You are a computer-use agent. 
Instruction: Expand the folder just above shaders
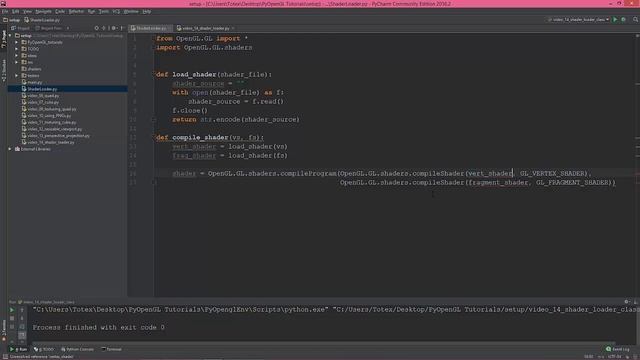17,62
